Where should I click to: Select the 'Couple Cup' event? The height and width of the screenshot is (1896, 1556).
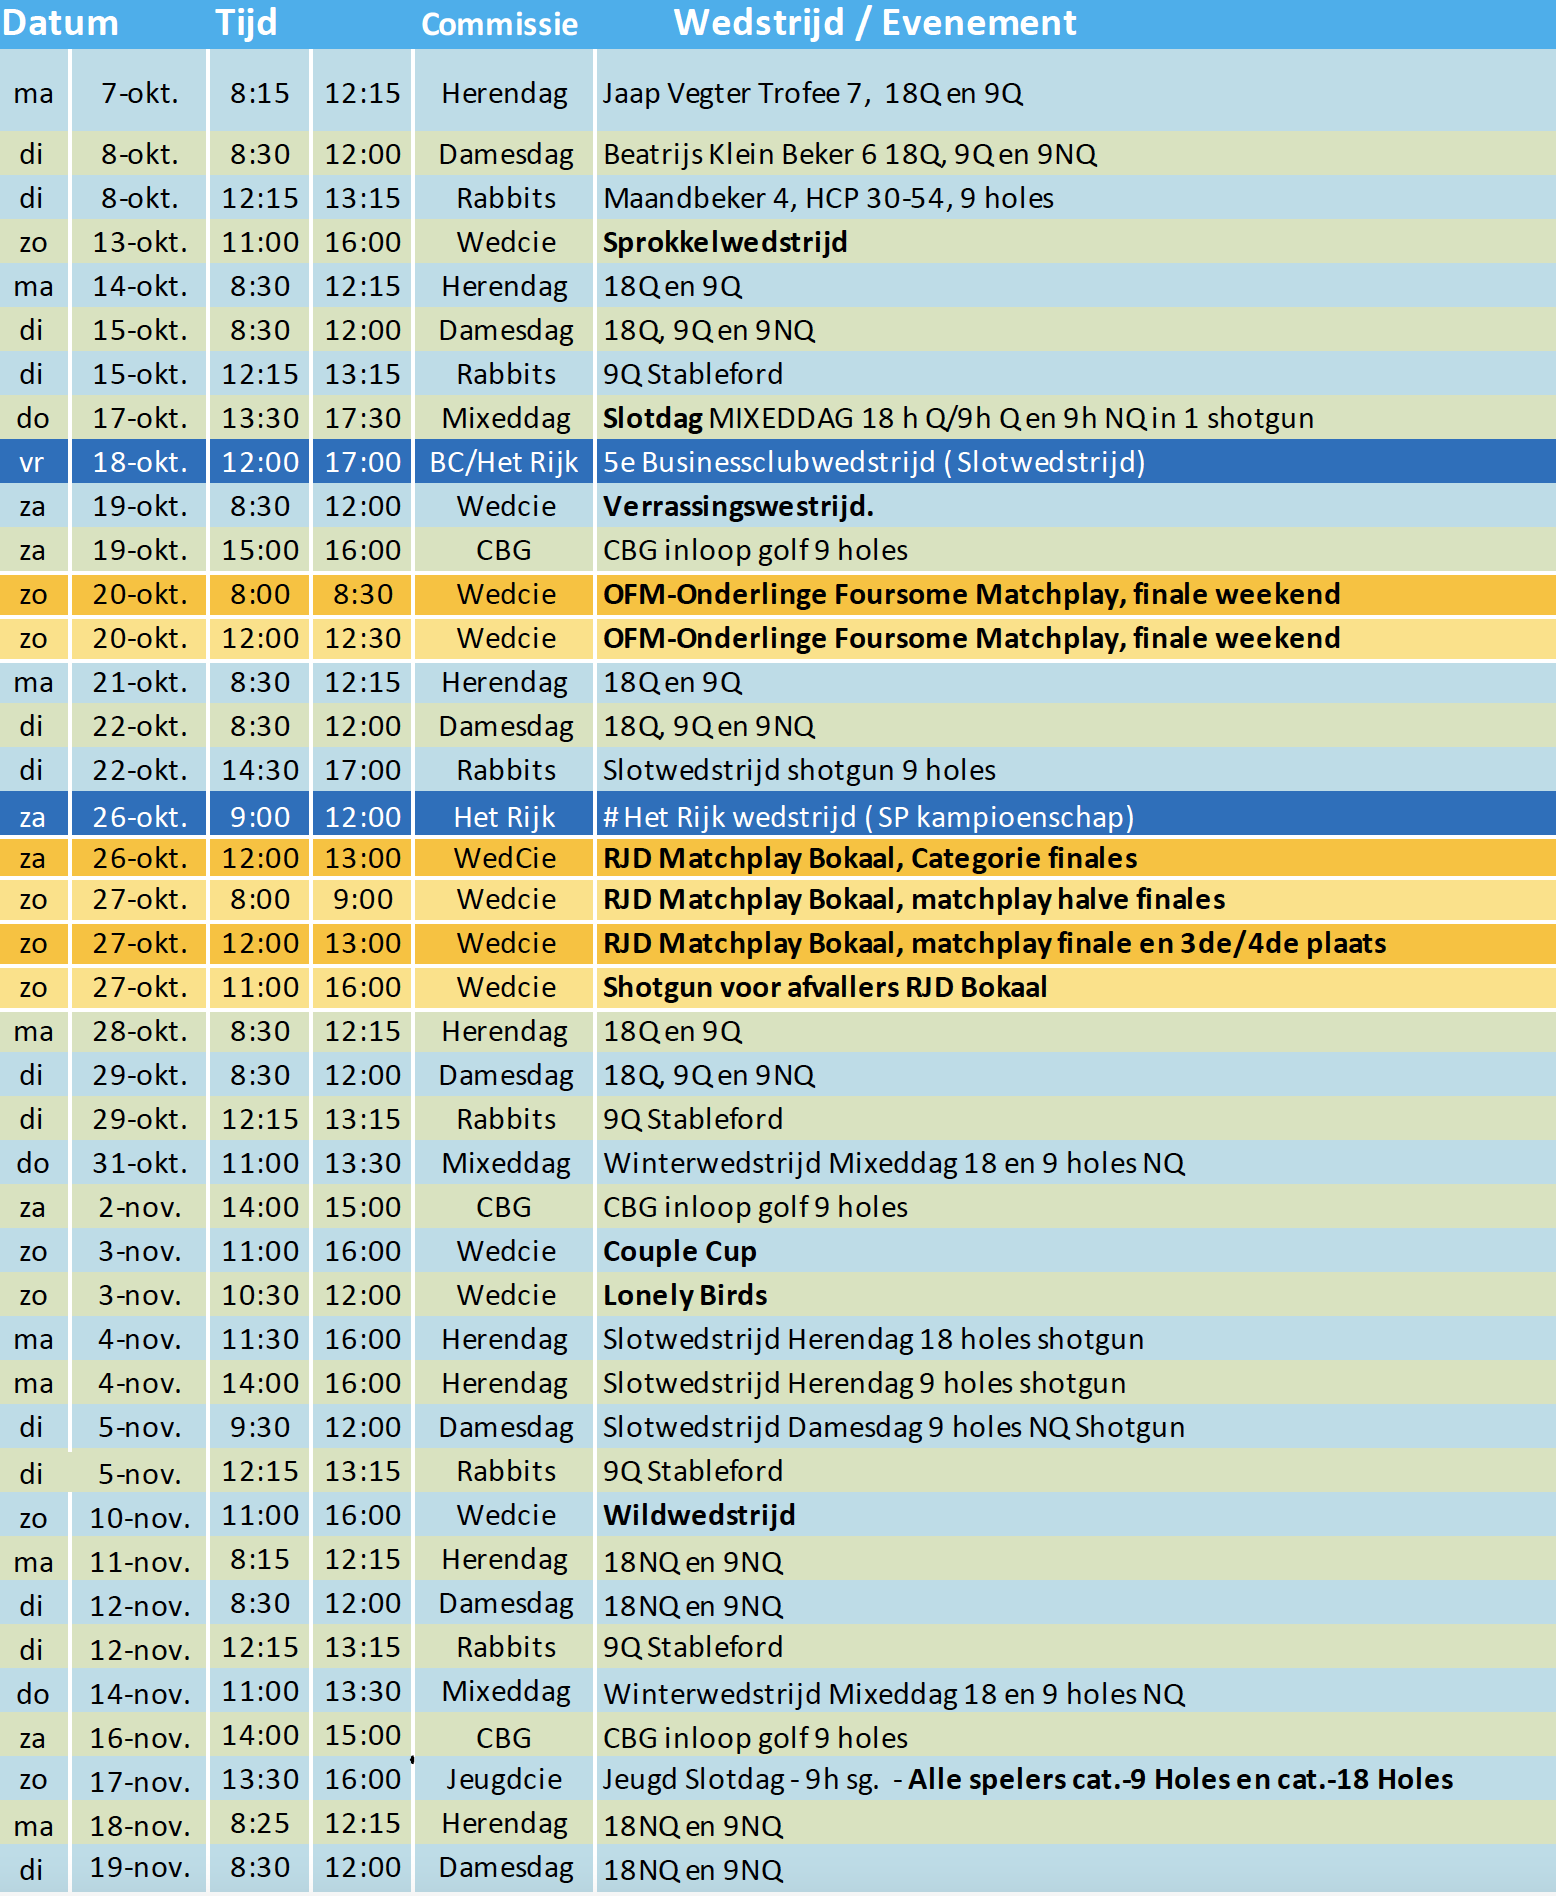pyautogui.click(x=680, y=1251)
